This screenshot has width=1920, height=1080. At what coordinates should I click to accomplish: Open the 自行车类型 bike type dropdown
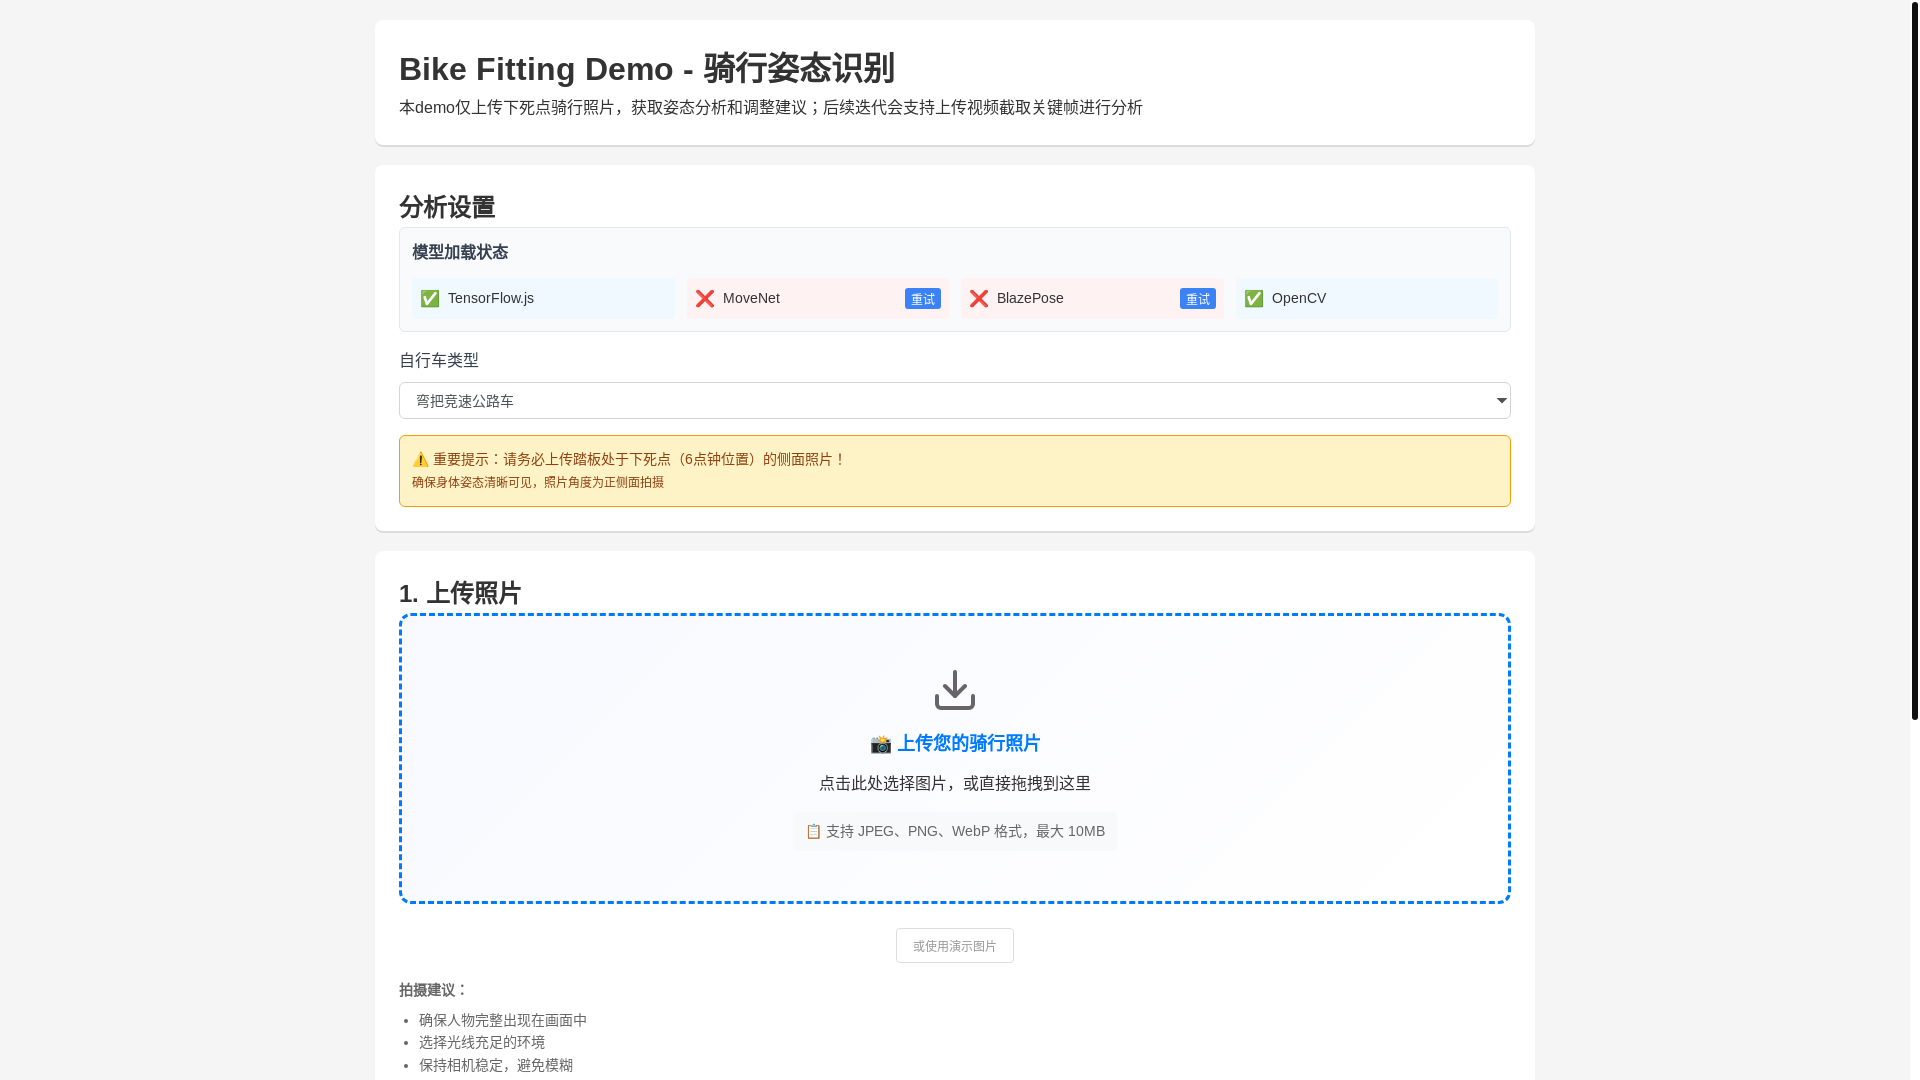click(x=955, y=401)
